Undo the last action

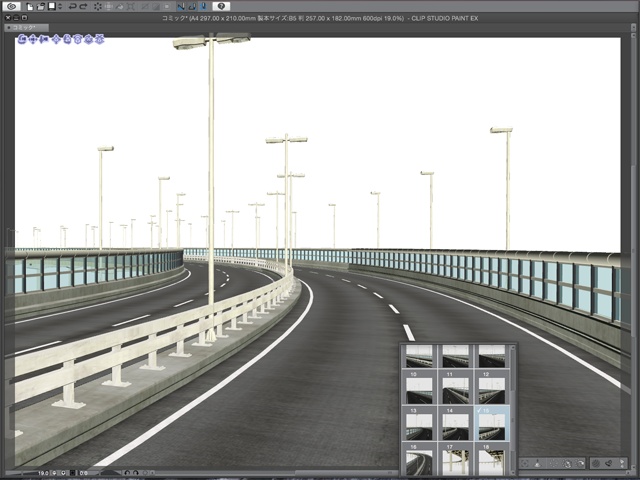72,6
